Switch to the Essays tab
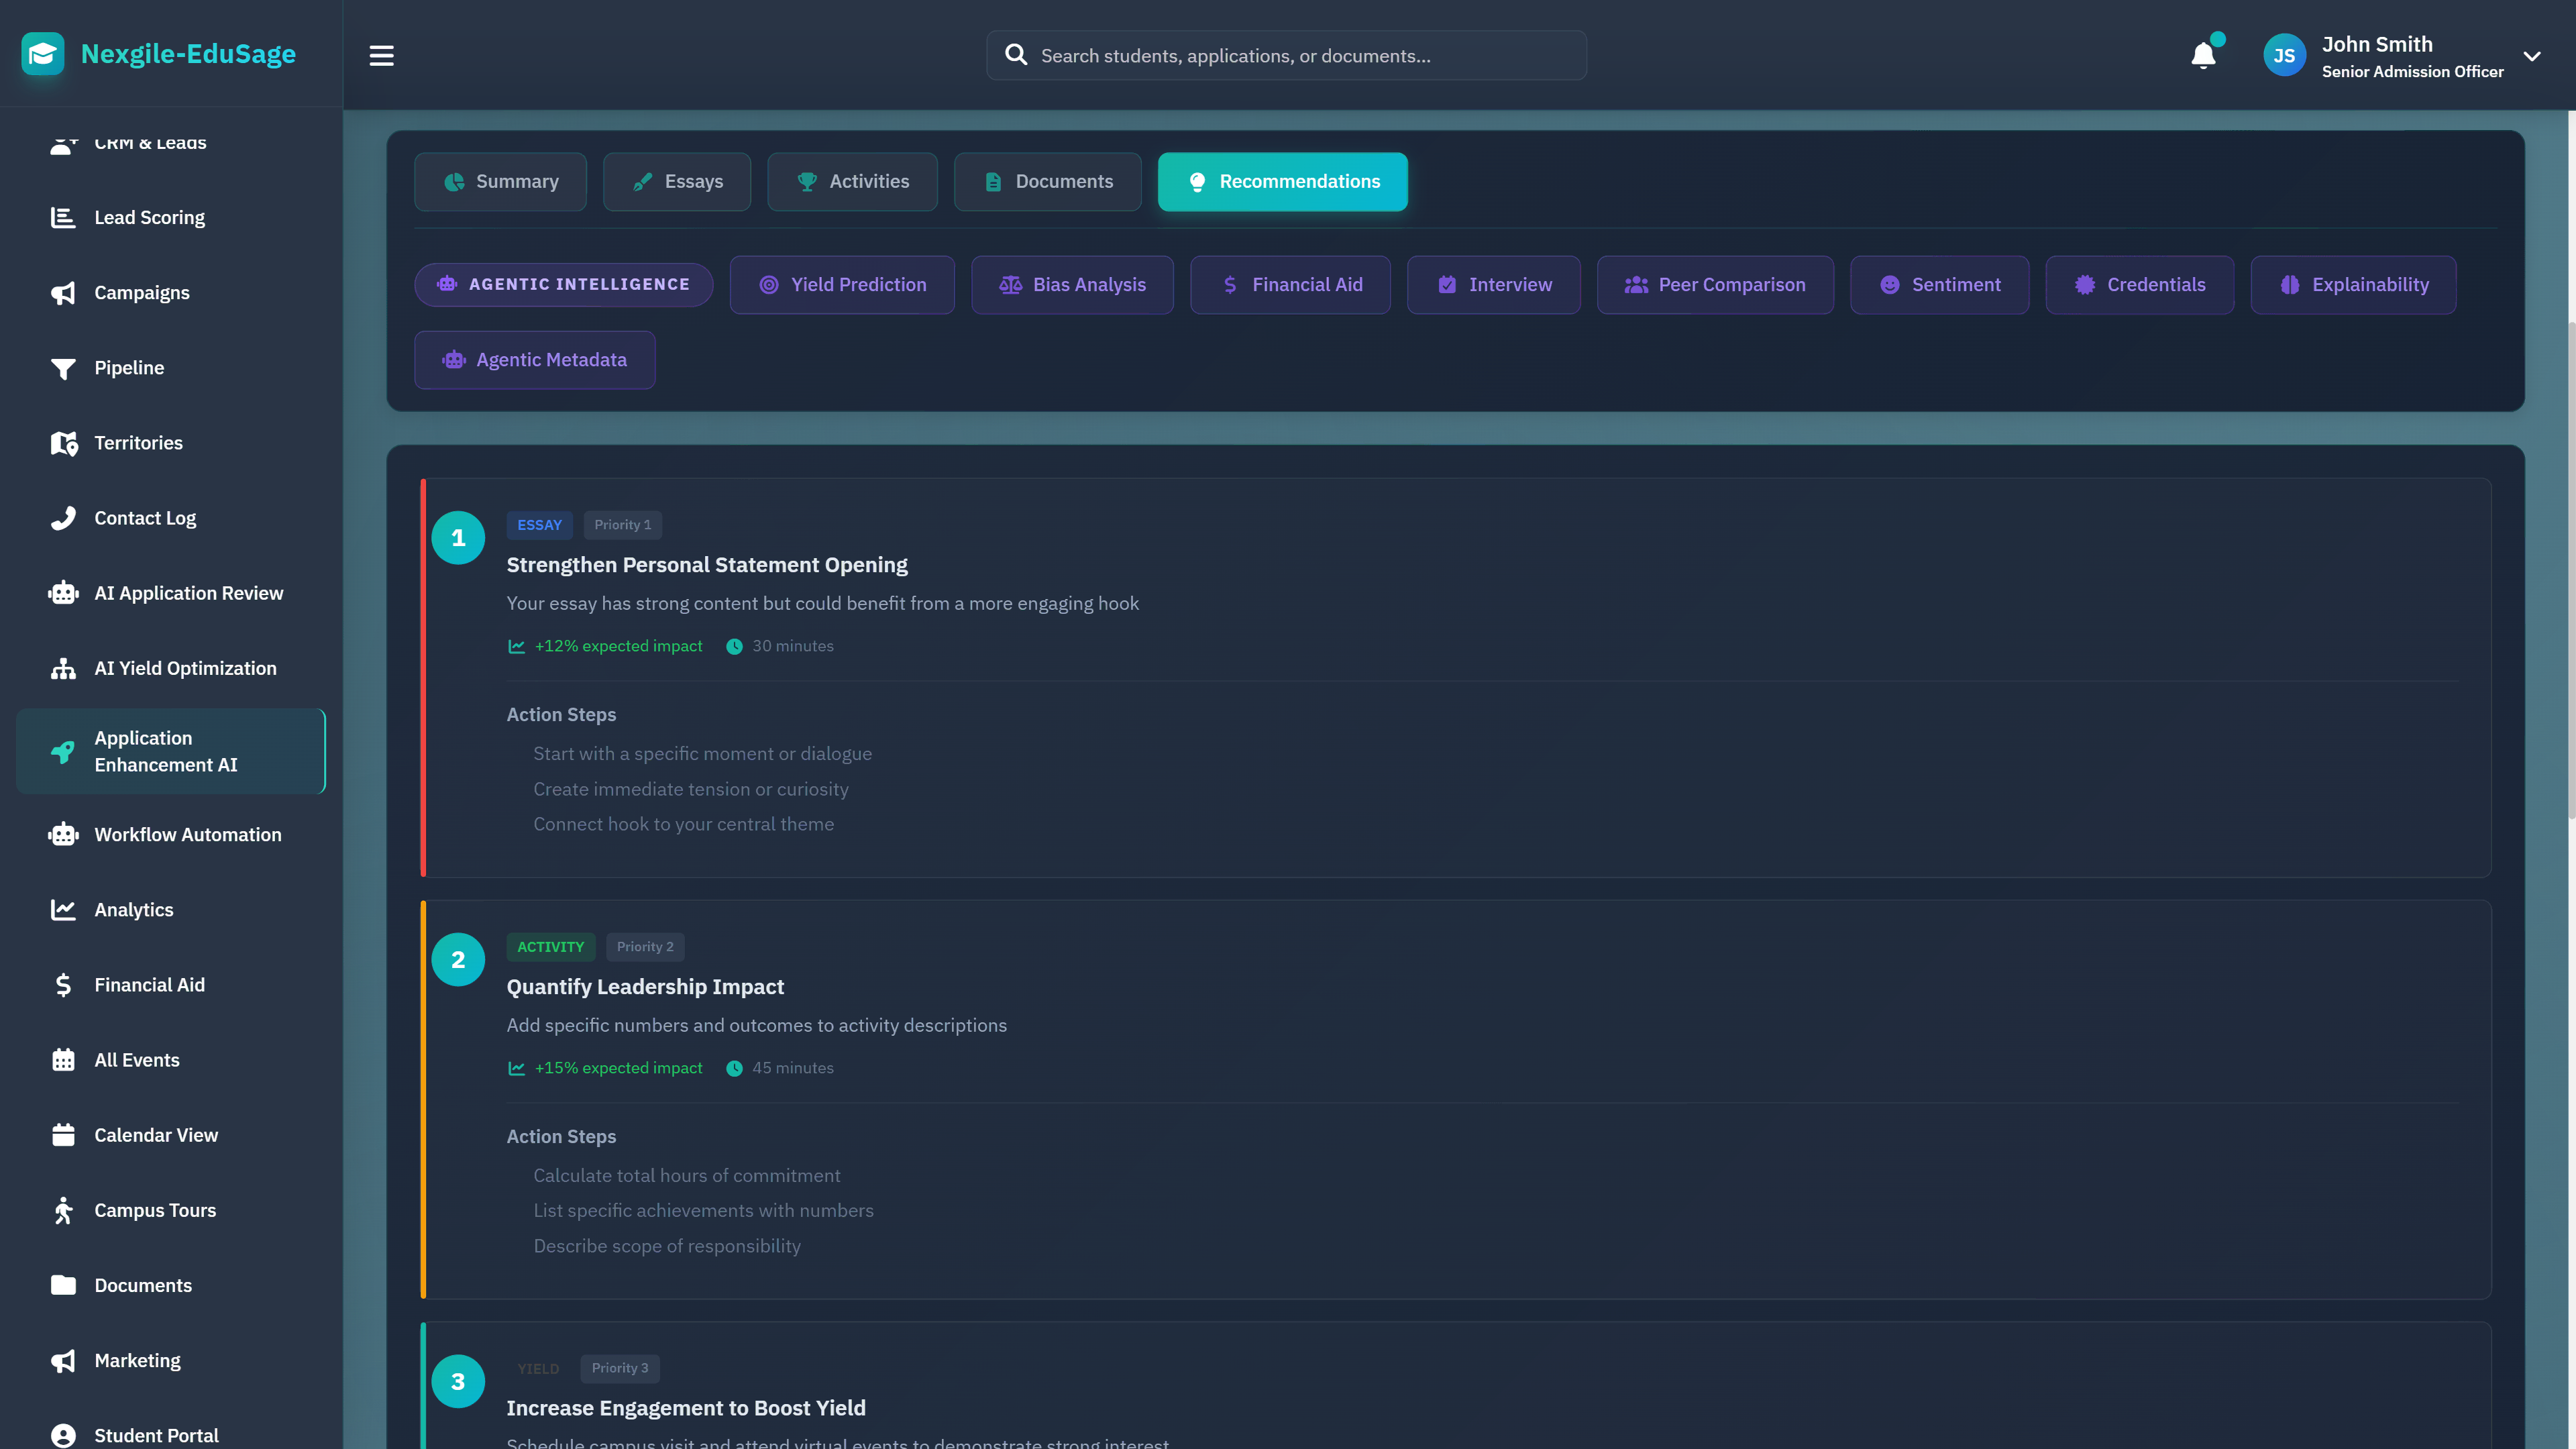Screen dimensions: 2576x1449 tap(677, 182)
